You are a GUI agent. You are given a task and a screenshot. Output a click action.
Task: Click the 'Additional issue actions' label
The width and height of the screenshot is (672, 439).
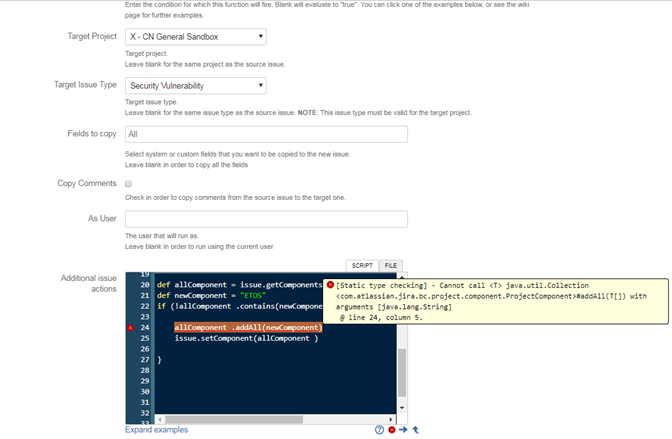89,283
